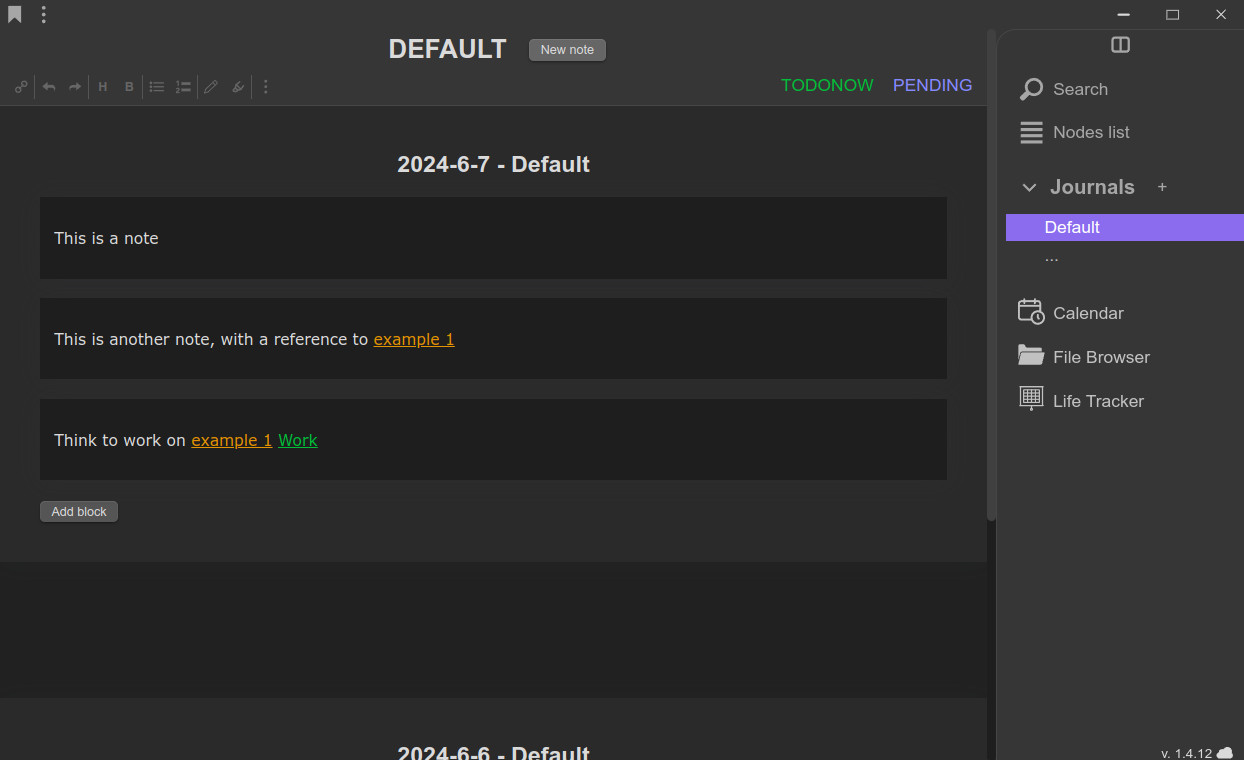This screenshot has height=760, width=1244.
Task: Undo the last edit
Action: click(49, 87)
